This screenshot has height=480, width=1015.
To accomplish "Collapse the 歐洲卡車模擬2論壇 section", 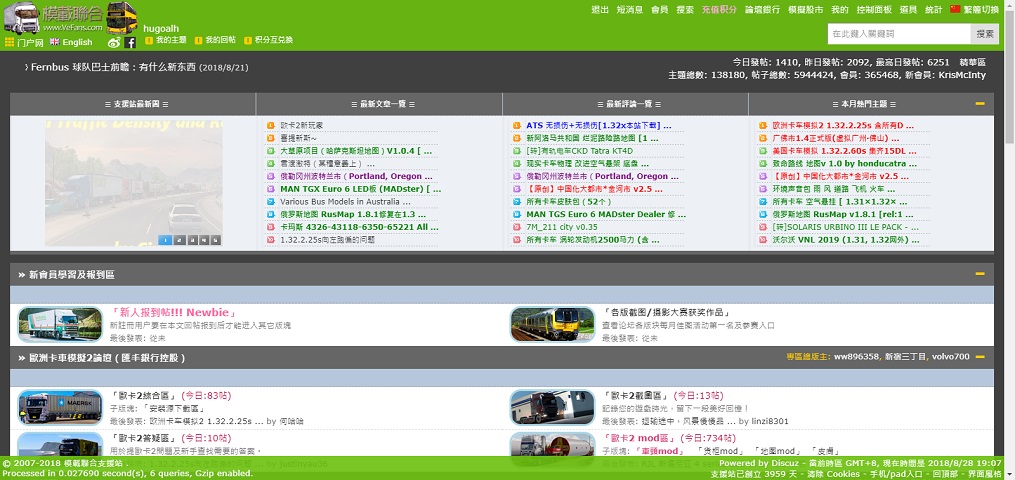I will pos(980,357).
